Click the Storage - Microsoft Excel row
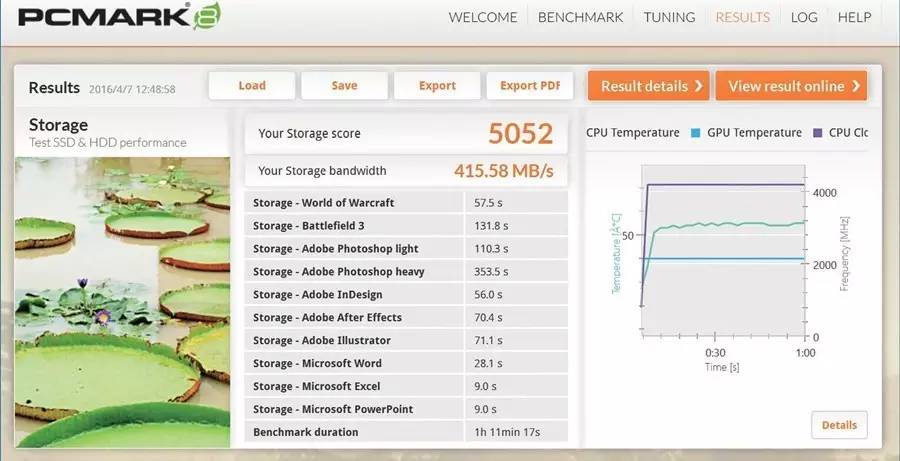 406,386
